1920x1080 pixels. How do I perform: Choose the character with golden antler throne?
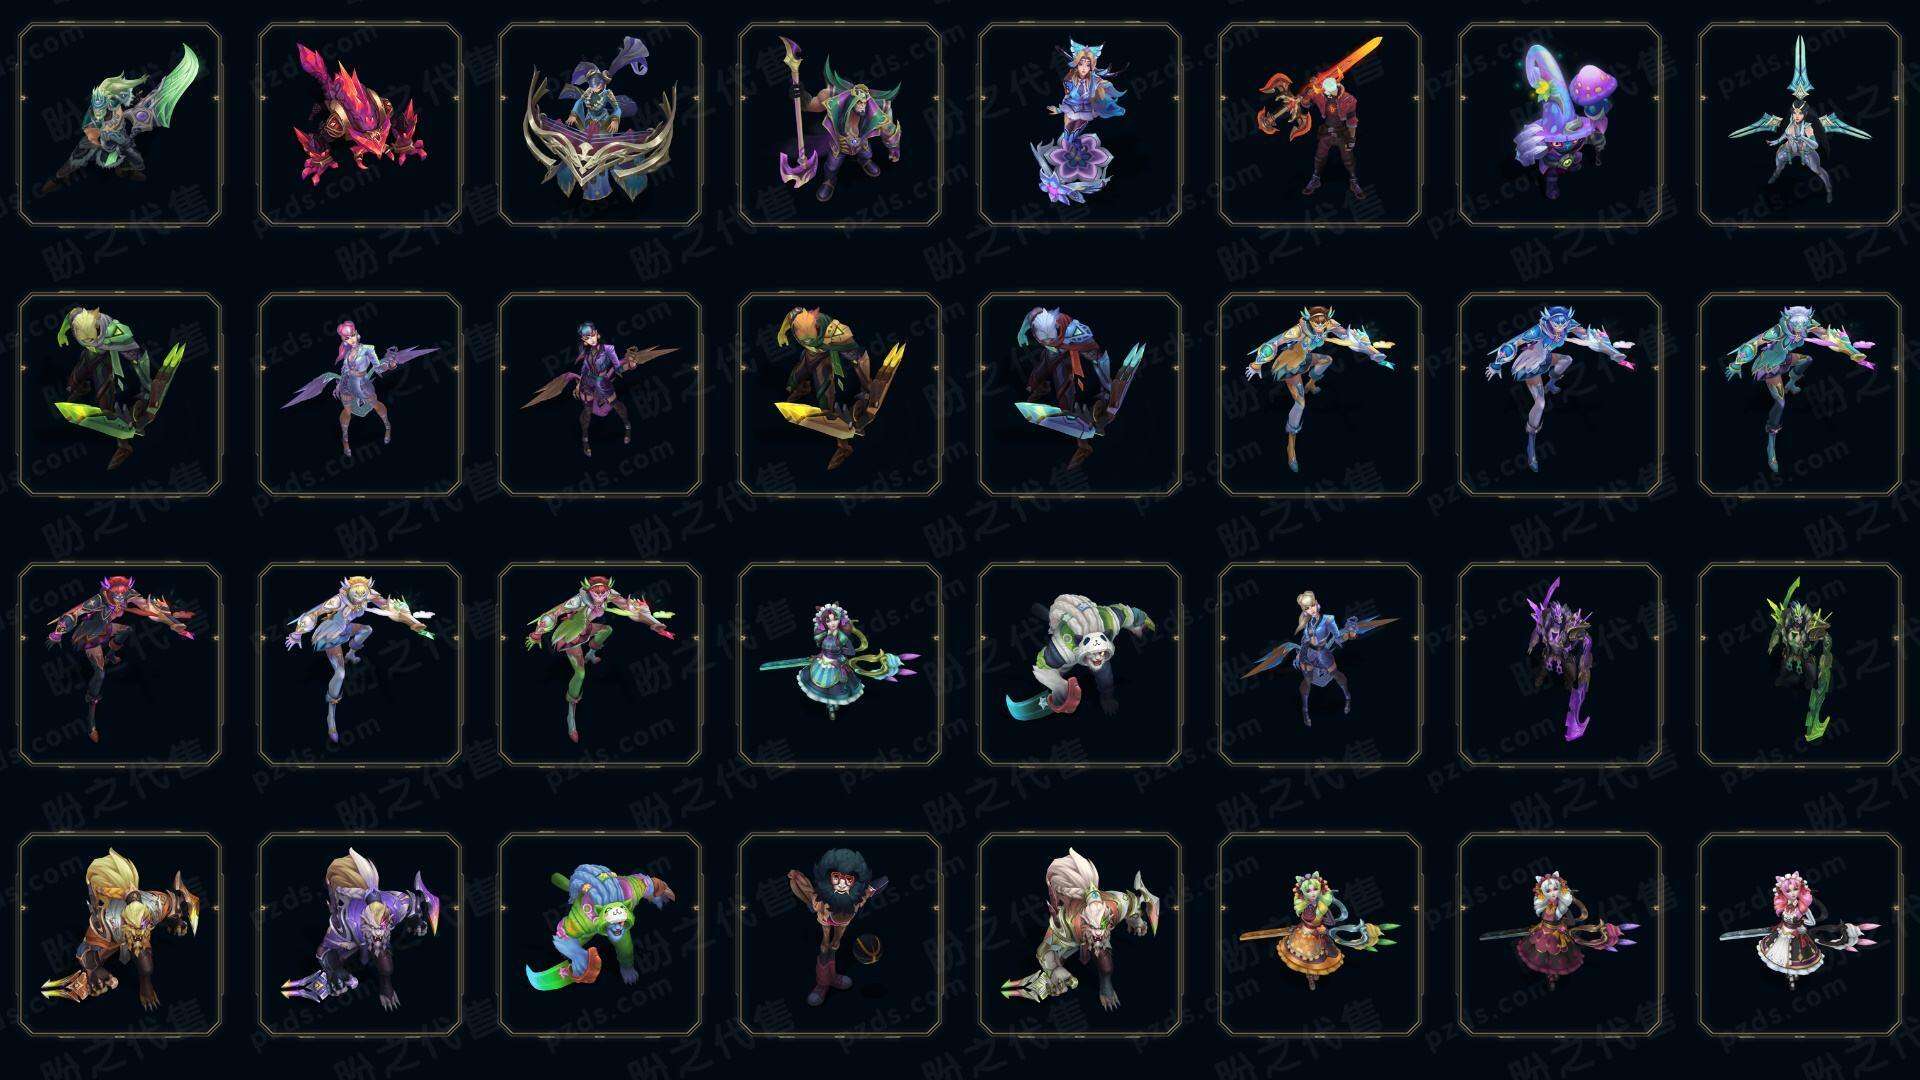coord(600,125)
